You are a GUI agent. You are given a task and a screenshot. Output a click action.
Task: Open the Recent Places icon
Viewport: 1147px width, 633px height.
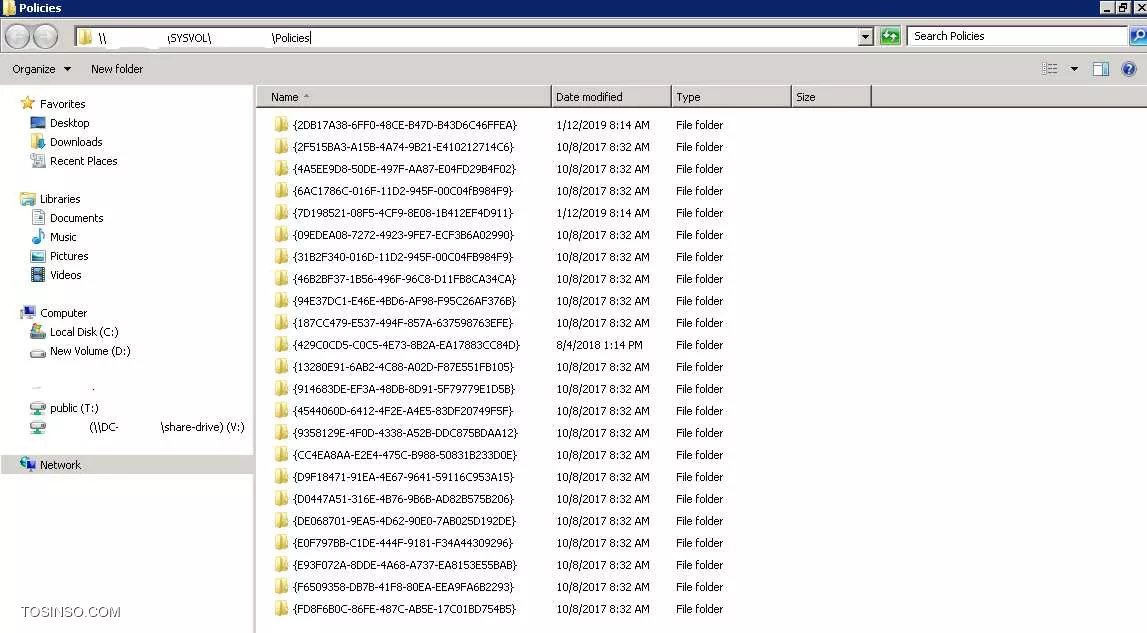(x=38, y=161)
